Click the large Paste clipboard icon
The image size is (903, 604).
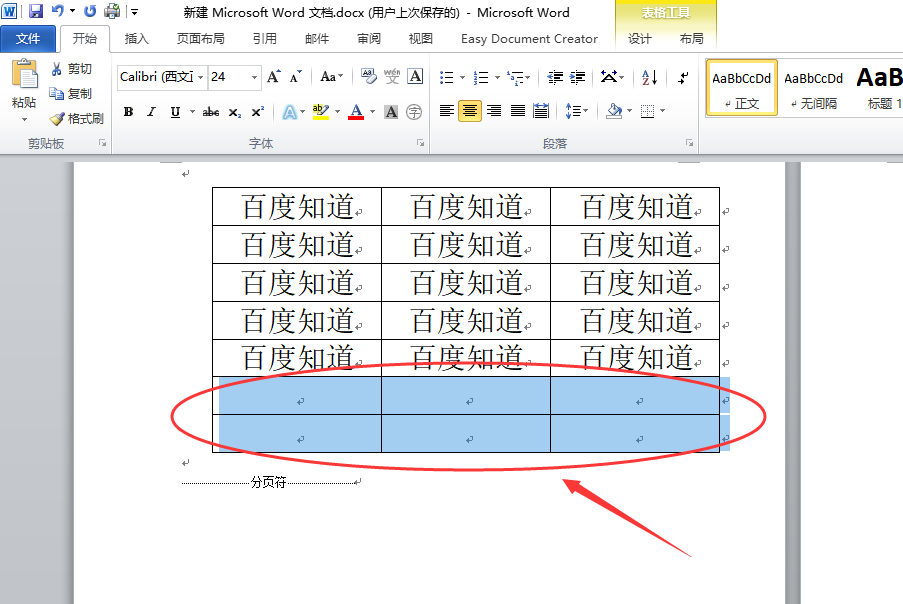point(24,74)
